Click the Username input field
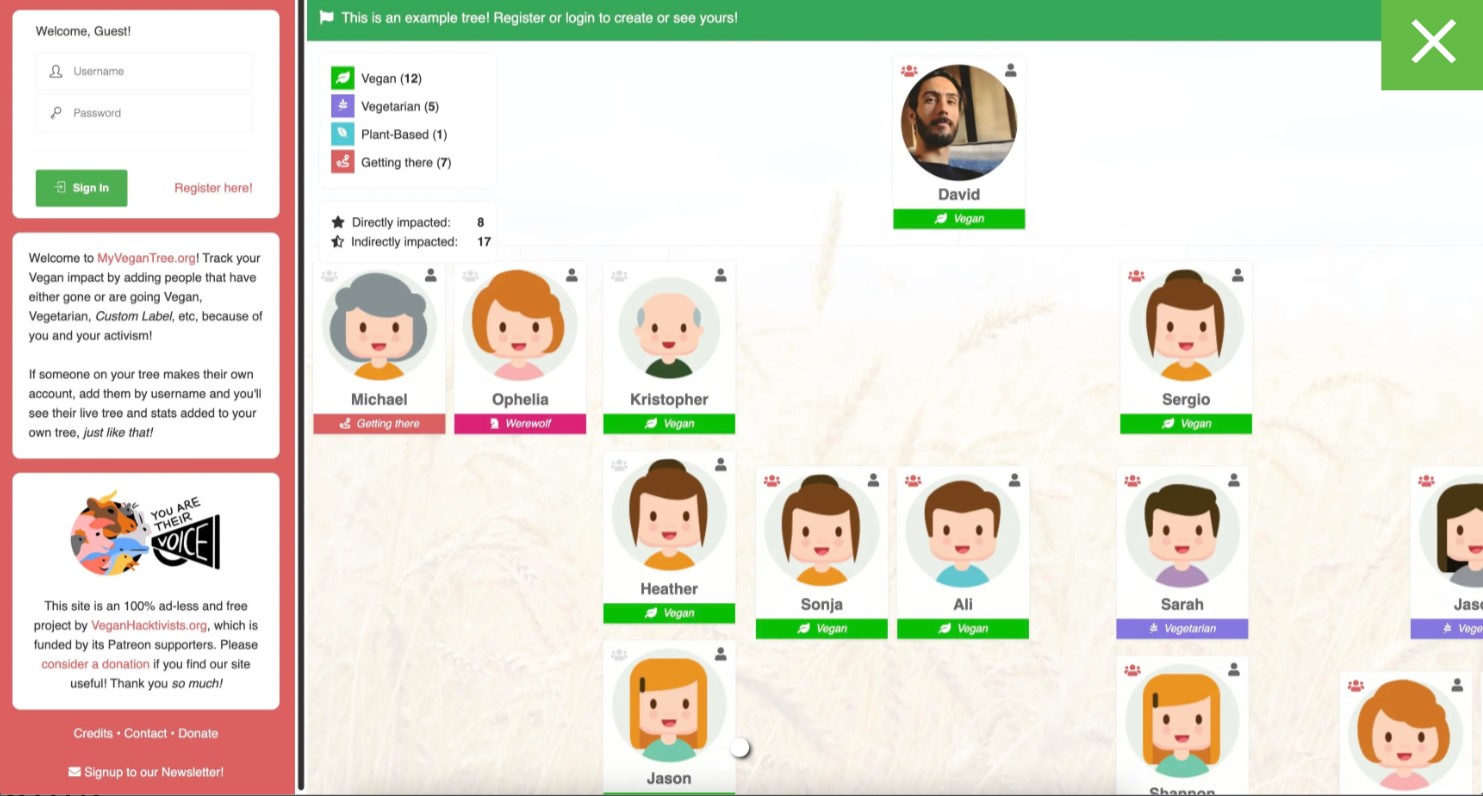1483x796 pixels. [x=144, y=71]
